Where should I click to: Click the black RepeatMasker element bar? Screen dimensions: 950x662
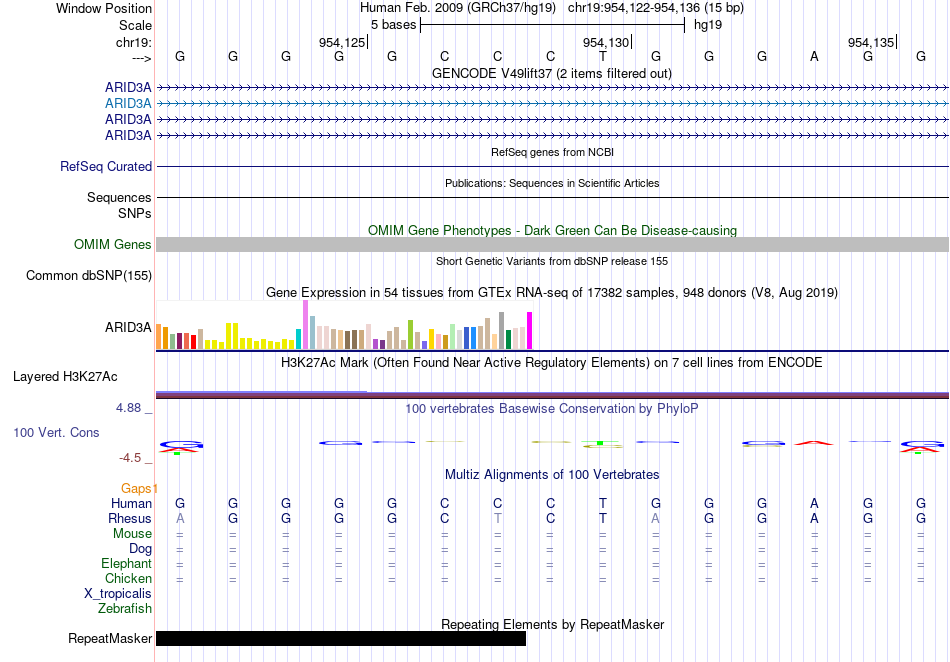click(341, 638)
